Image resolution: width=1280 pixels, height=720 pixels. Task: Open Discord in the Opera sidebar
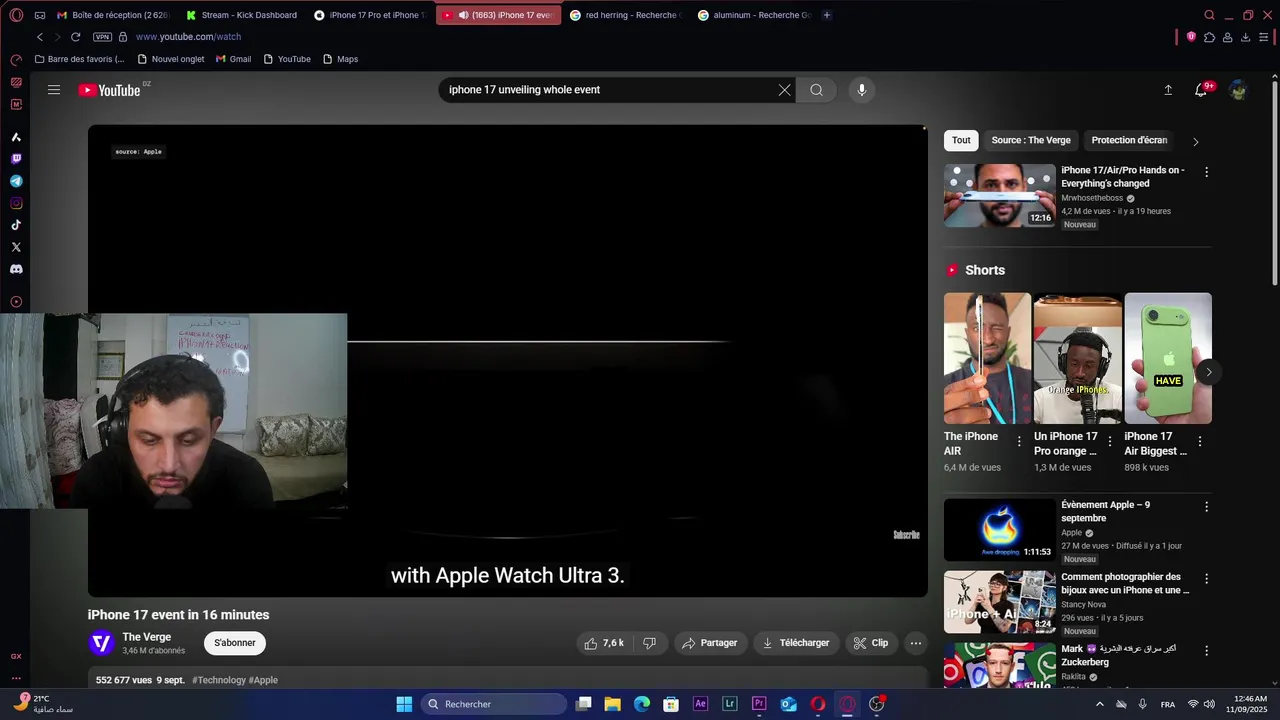click(16, 269)
